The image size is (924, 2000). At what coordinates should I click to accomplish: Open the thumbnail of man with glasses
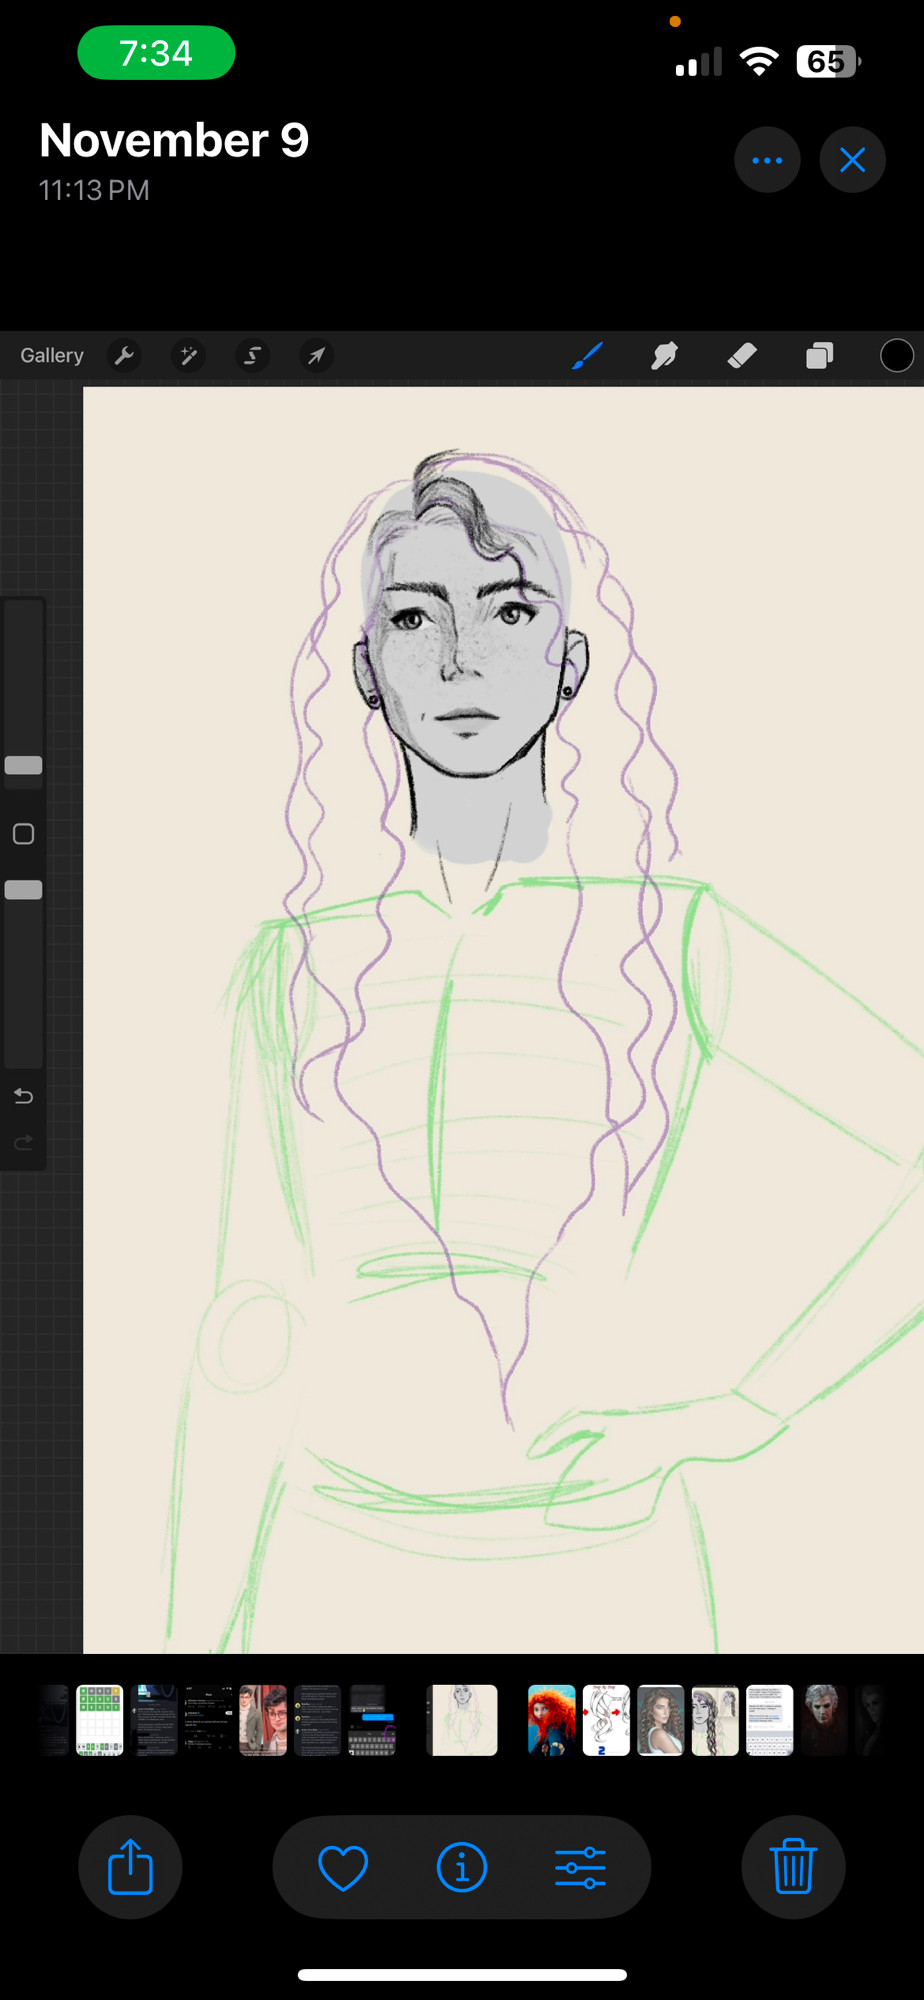pos(263,1720)
